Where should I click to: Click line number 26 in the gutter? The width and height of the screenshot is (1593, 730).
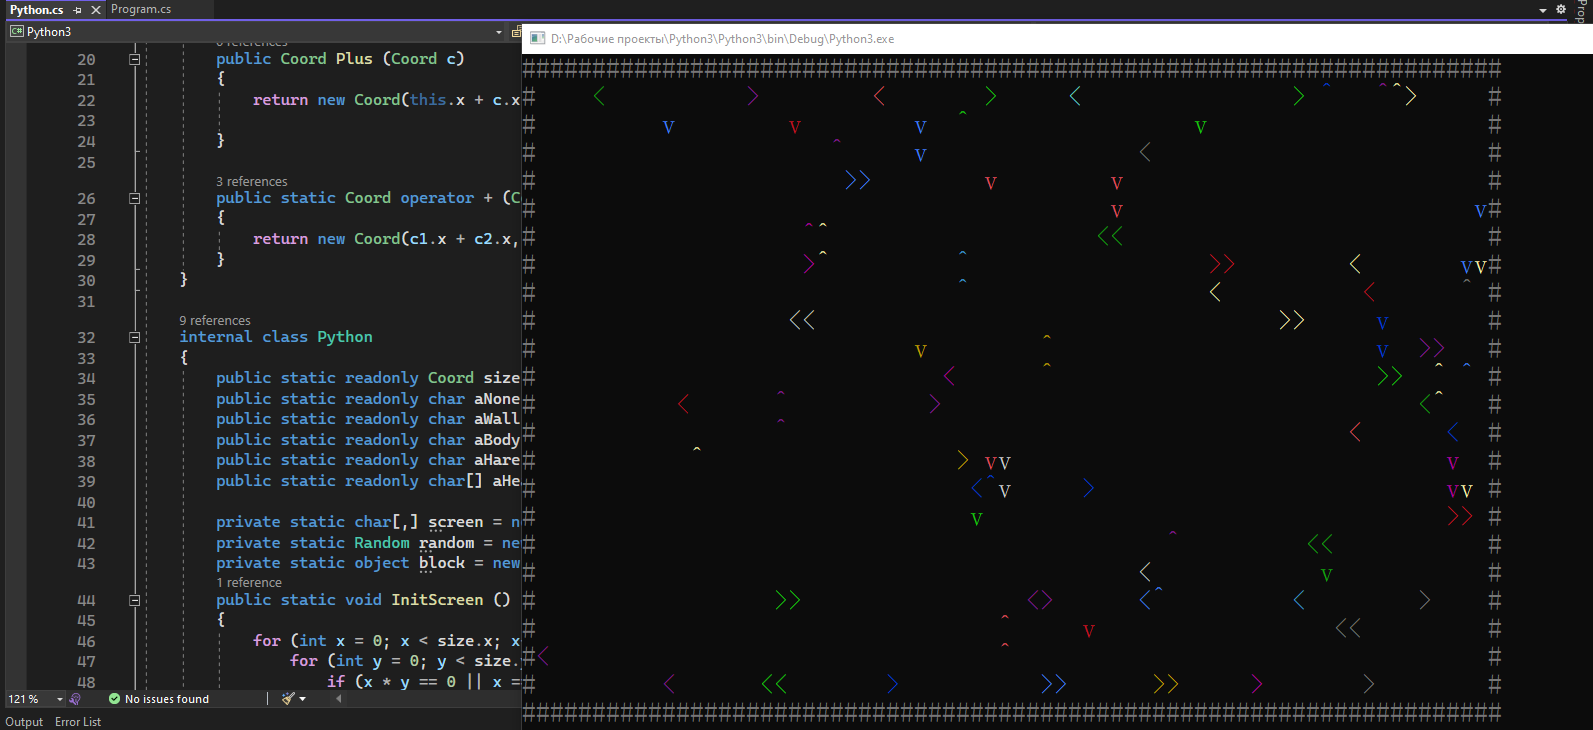[x=86, y=199]
